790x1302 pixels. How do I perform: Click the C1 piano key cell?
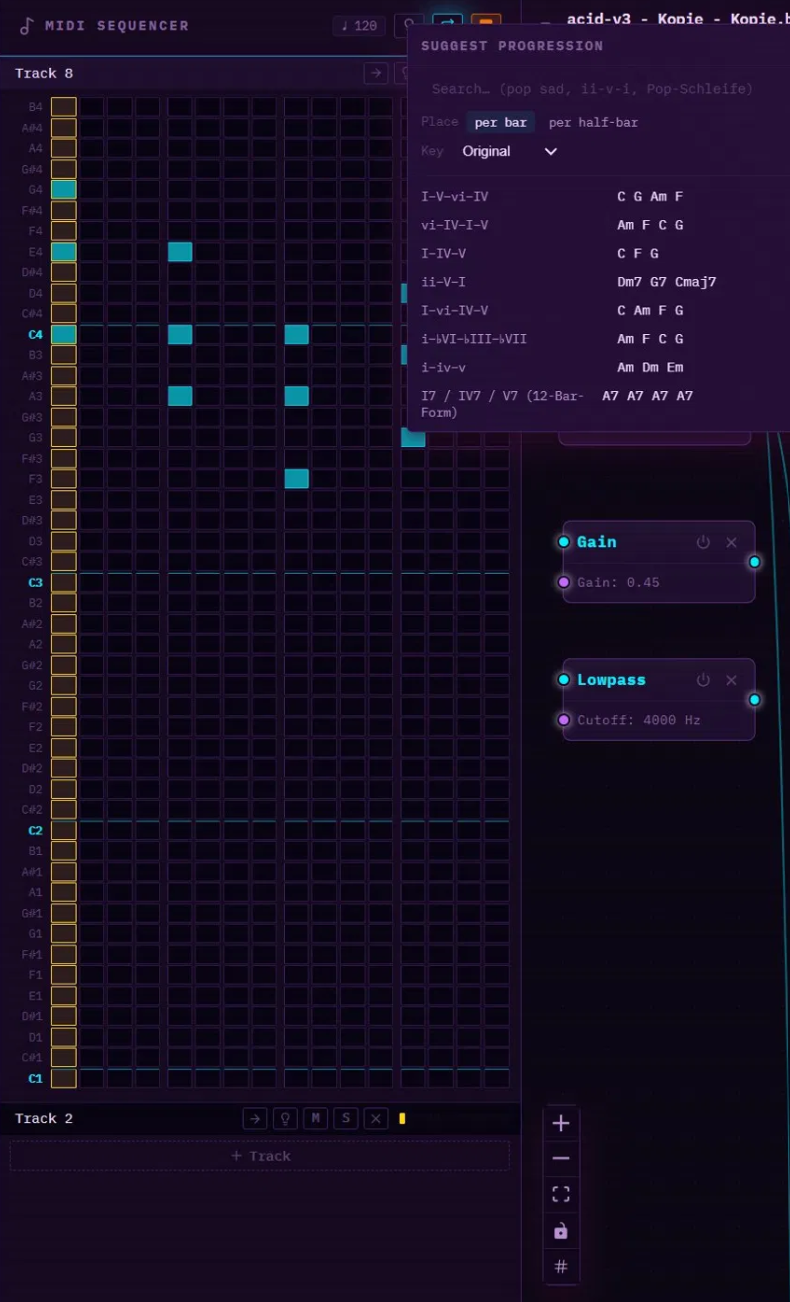pyautogui.click(x=64, y=1078)
